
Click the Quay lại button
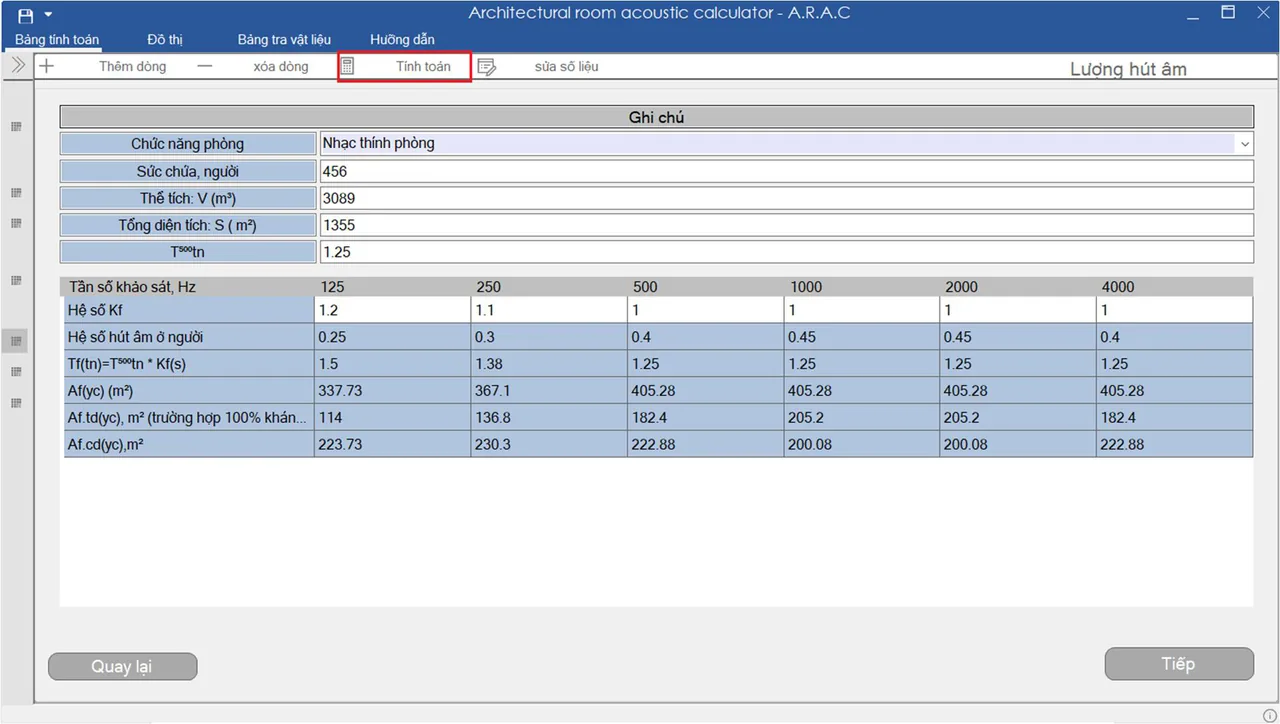click(122, 666)
